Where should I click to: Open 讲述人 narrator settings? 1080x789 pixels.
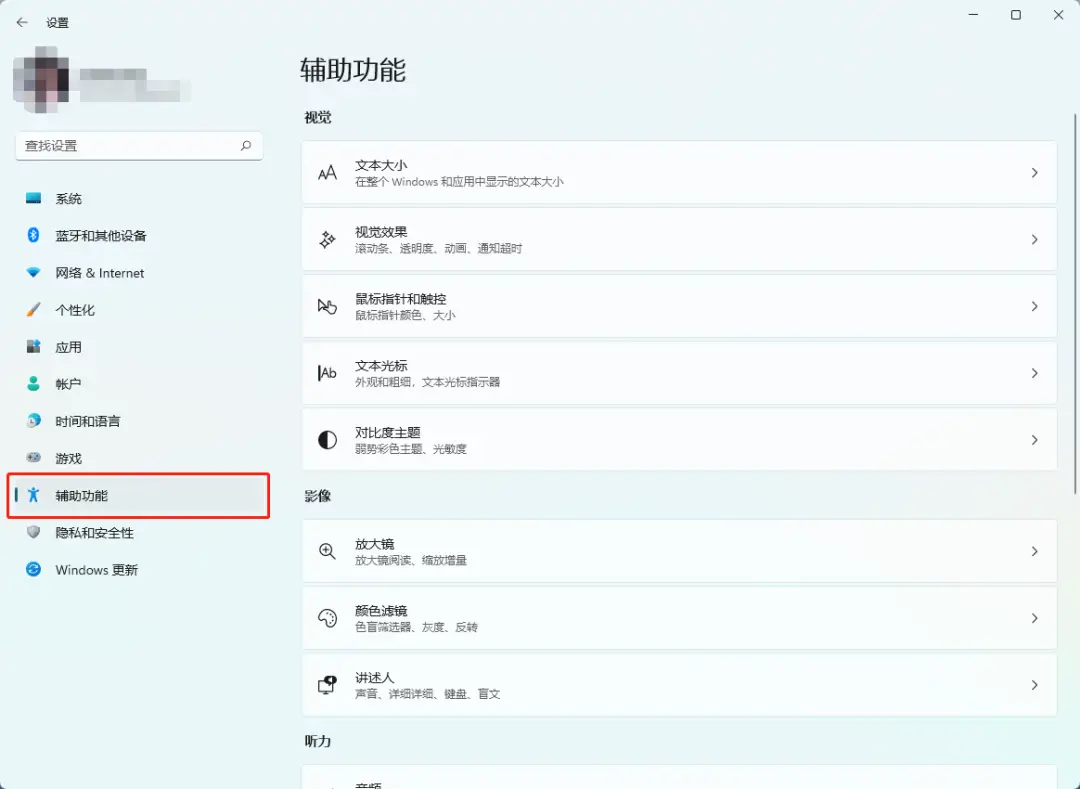click(678, 684)
